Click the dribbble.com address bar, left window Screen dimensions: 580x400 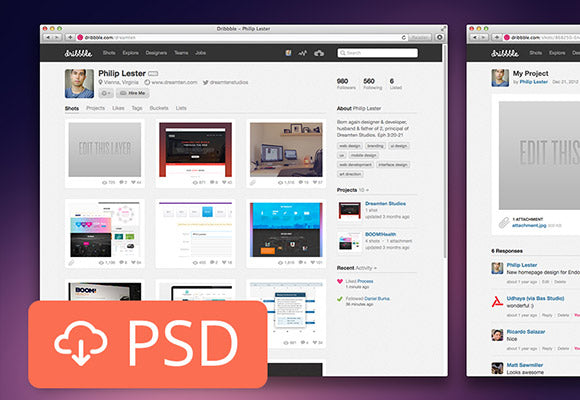238,37
